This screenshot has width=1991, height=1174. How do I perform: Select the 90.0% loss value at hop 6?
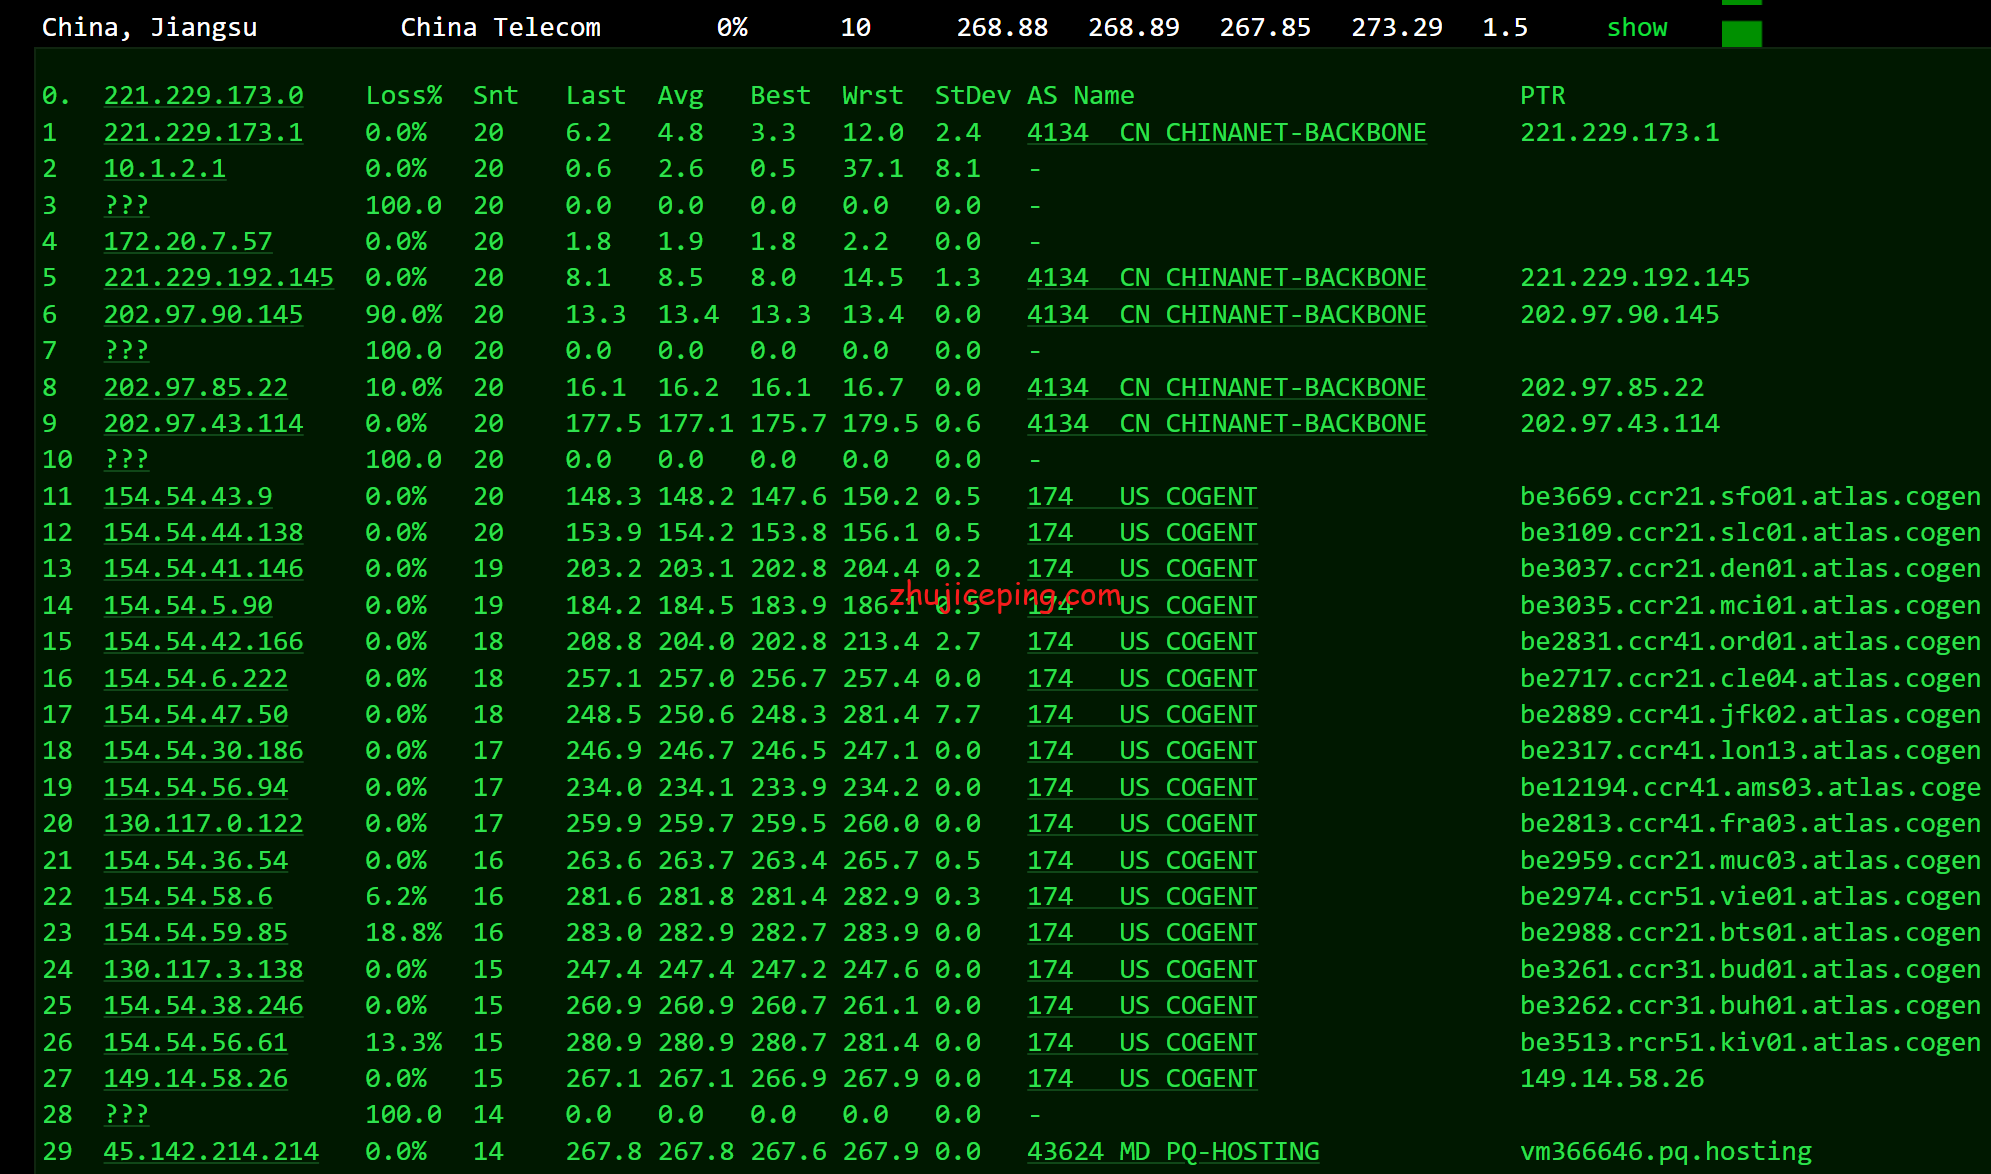[x=404, y=314]
